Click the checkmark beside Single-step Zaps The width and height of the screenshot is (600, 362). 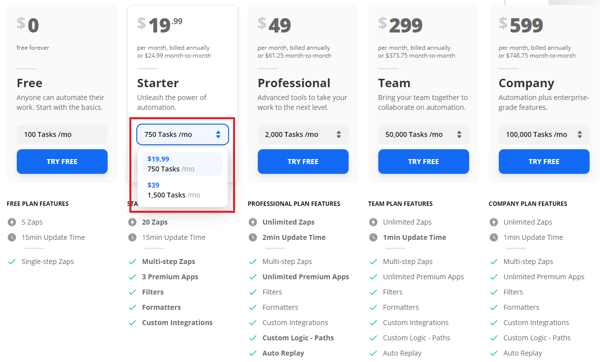point(12,262)
